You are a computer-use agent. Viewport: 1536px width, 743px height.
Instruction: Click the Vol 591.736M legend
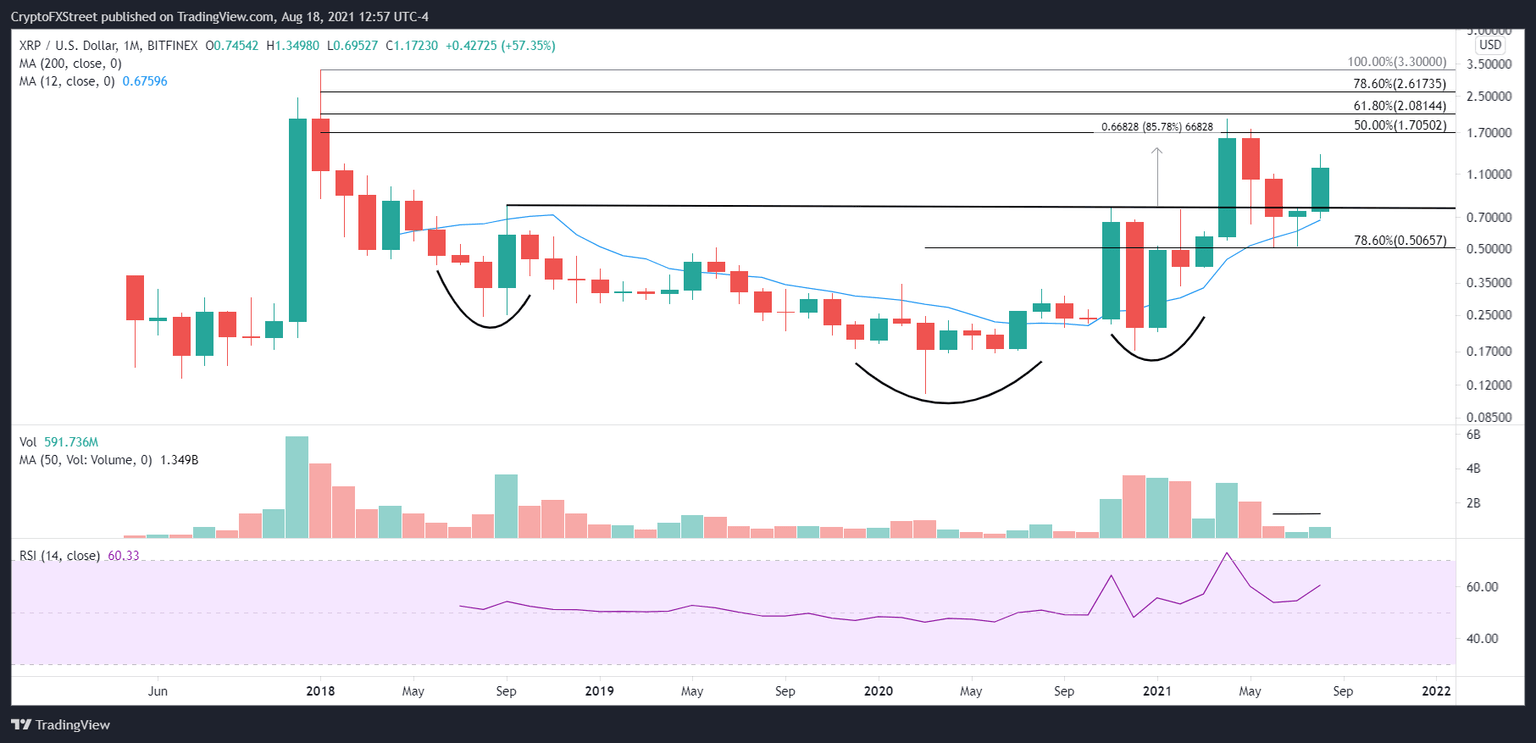60,442
